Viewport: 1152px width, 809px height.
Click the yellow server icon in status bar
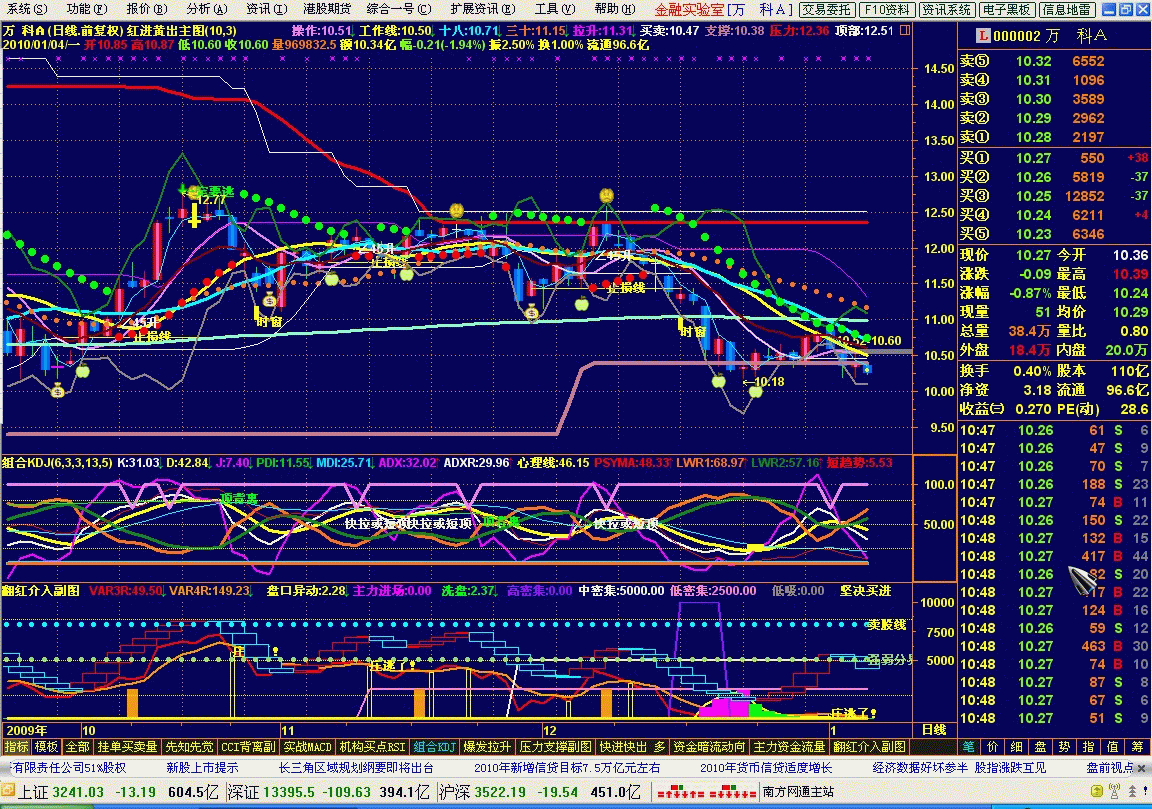[1097, 791]
